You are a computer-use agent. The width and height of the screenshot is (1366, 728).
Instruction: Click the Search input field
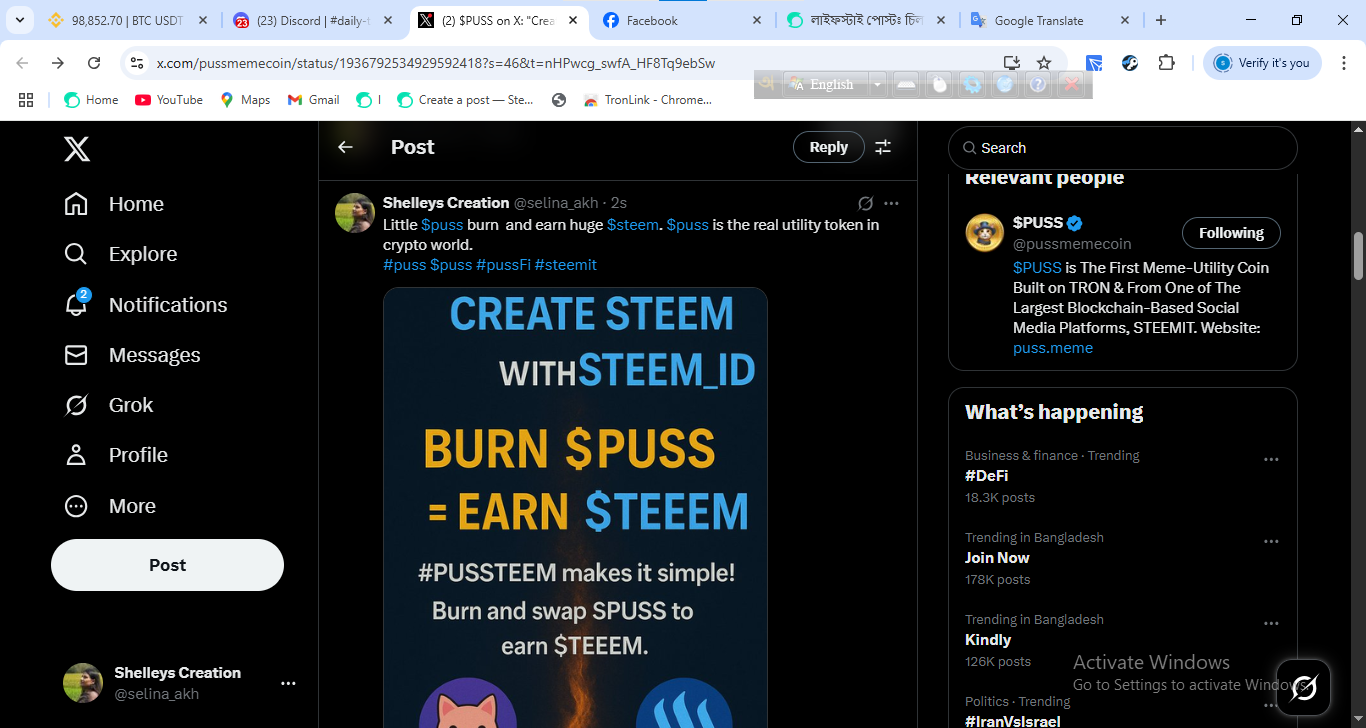1122,148
